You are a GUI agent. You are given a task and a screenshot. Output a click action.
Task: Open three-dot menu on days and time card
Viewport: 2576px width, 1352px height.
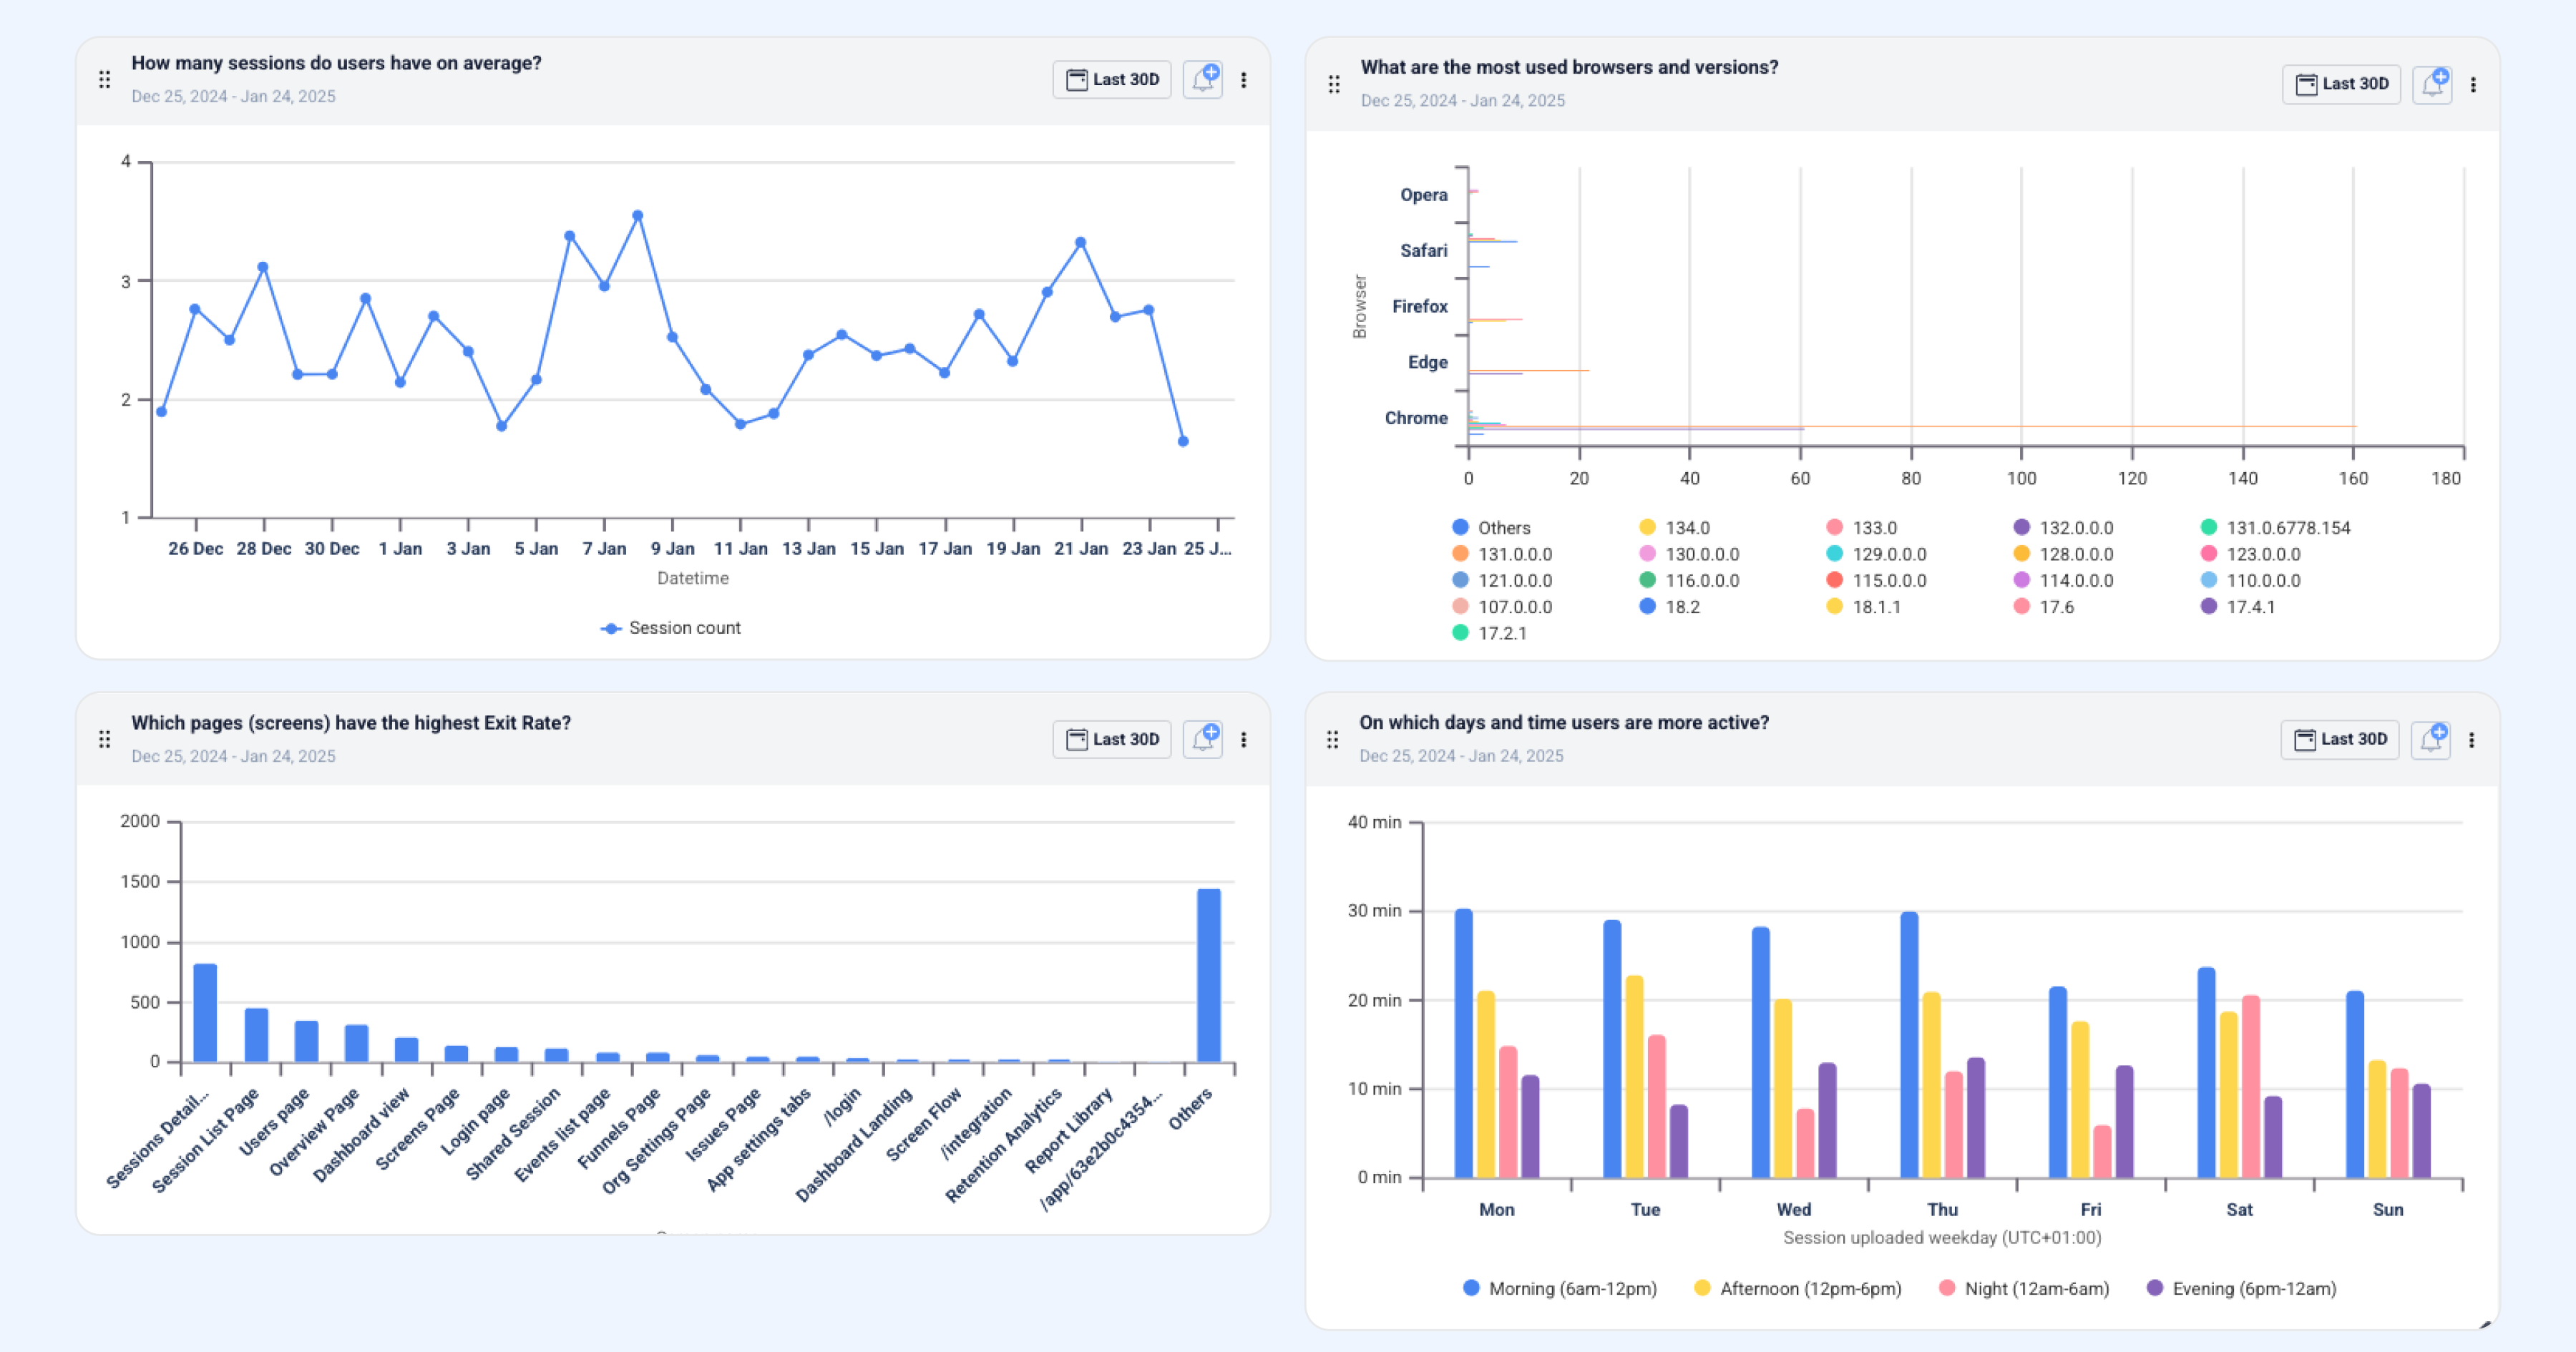pos(2471,739)
